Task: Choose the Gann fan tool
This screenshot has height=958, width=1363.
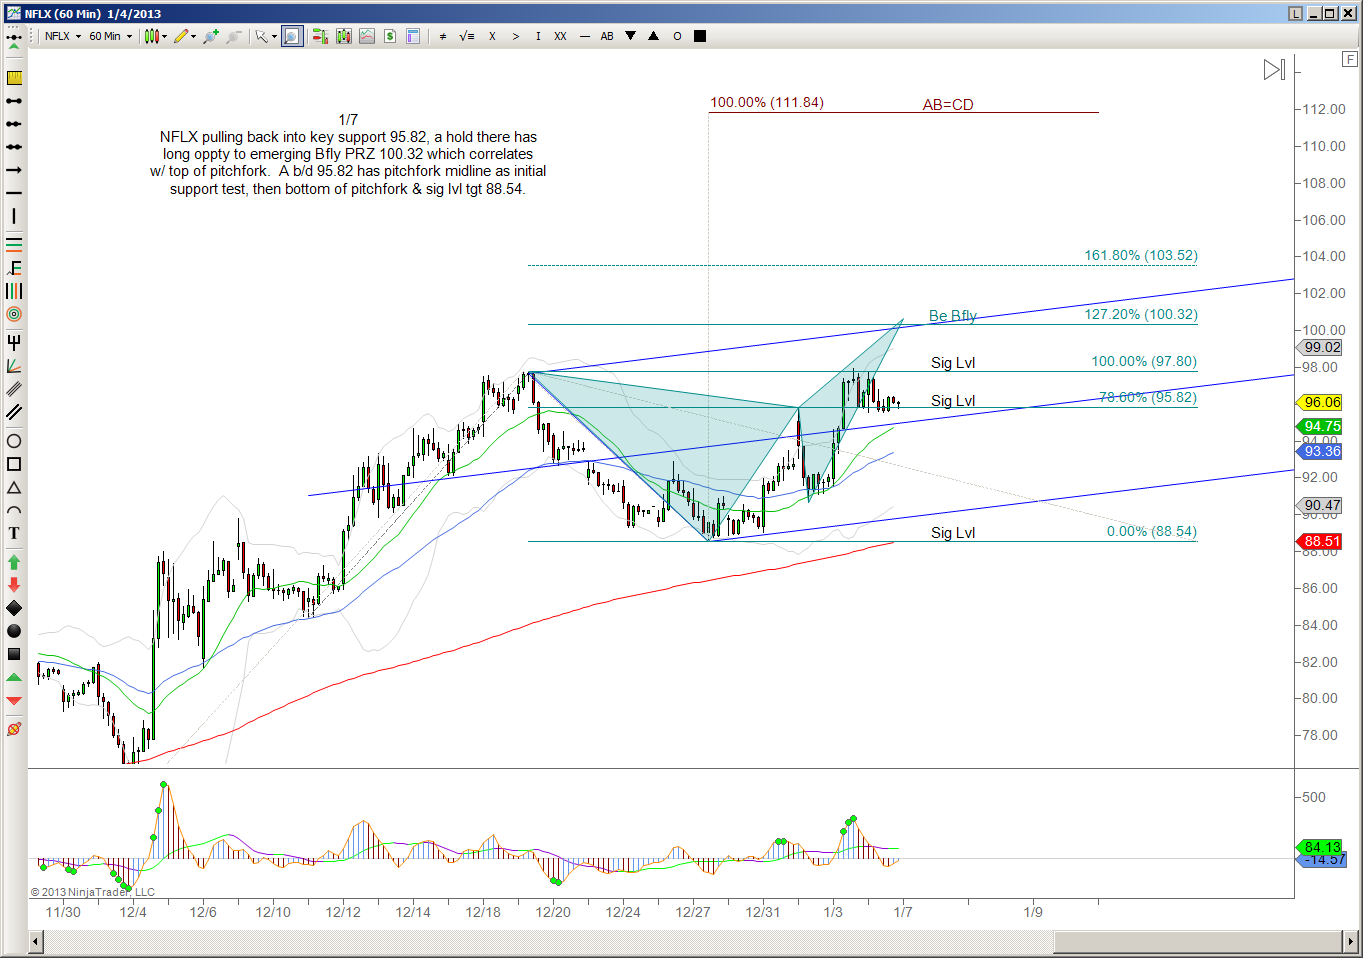Action: (14, 366)
